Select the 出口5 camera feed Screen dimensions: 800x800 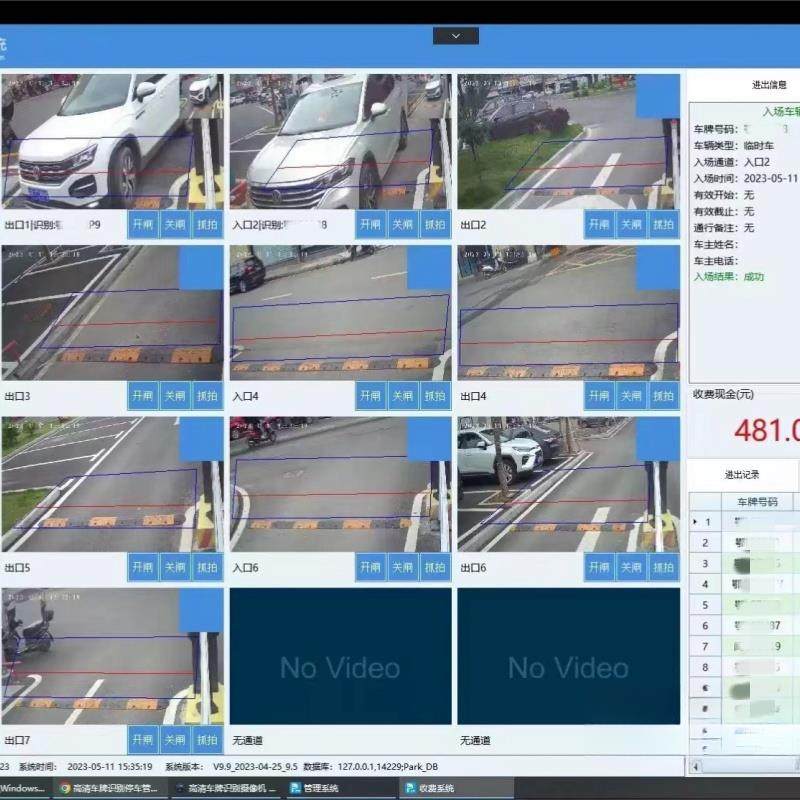112,484
